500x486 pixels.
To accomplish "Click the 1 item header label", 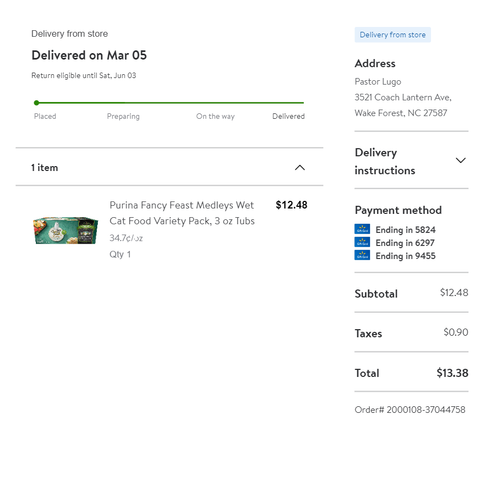I will coord(45,168).
